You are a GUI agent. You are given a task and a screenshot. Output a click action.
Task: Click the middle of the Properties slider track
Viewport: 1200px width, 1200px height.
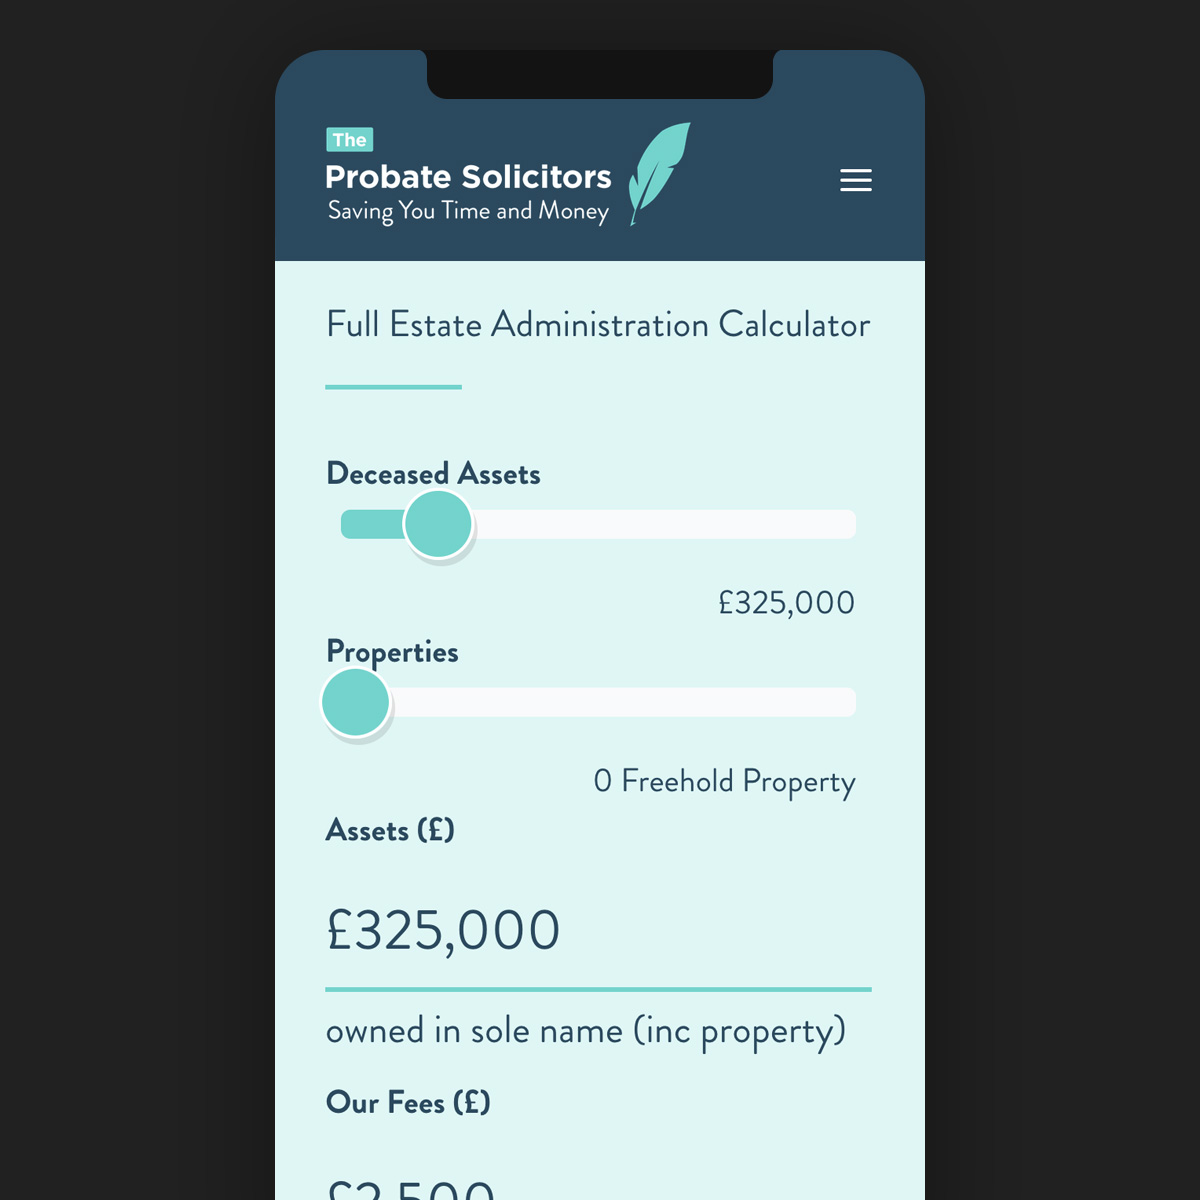pyautogui.click(x=598, y=702)
